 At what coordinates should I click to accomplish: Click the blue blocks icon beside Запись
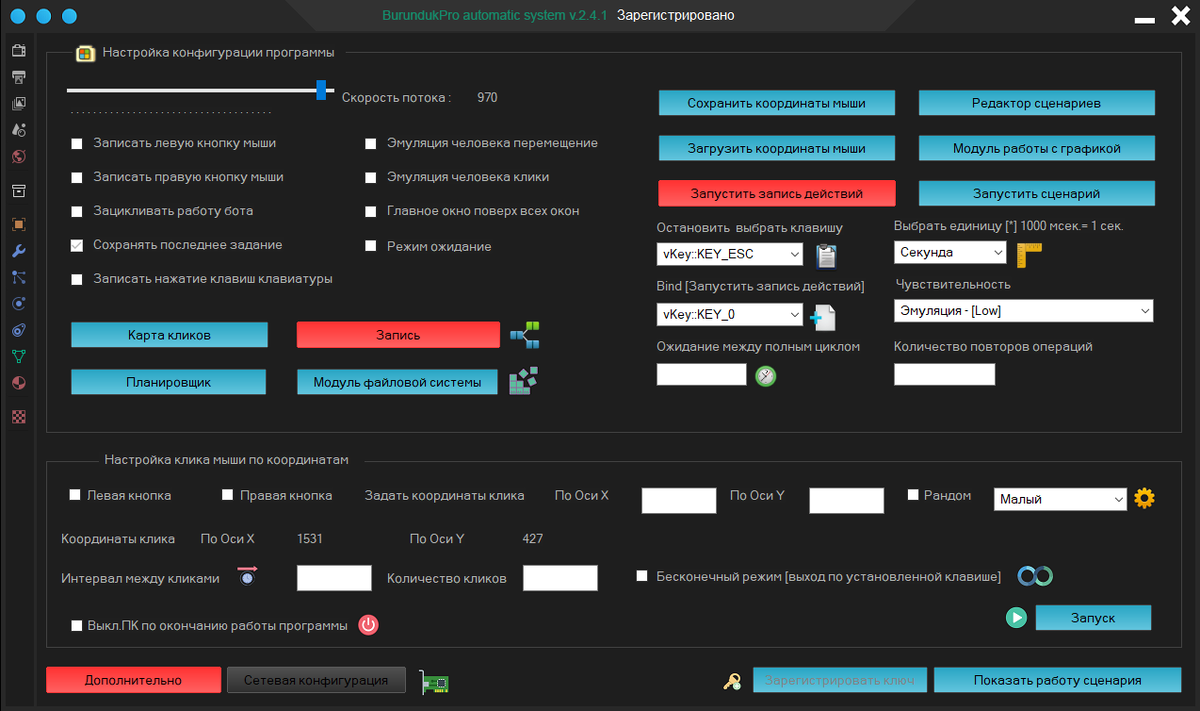coord(525,335)
